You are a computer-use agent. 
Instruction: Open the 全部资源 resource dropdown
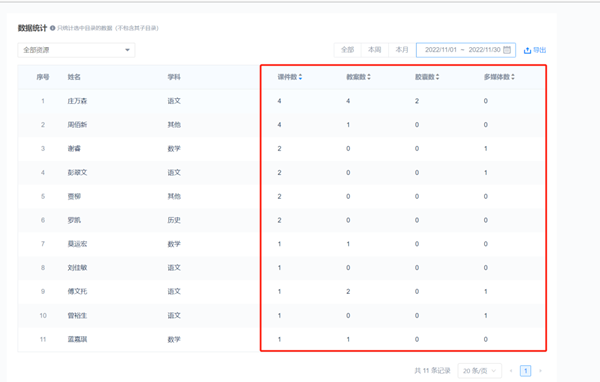coord(76,50)
